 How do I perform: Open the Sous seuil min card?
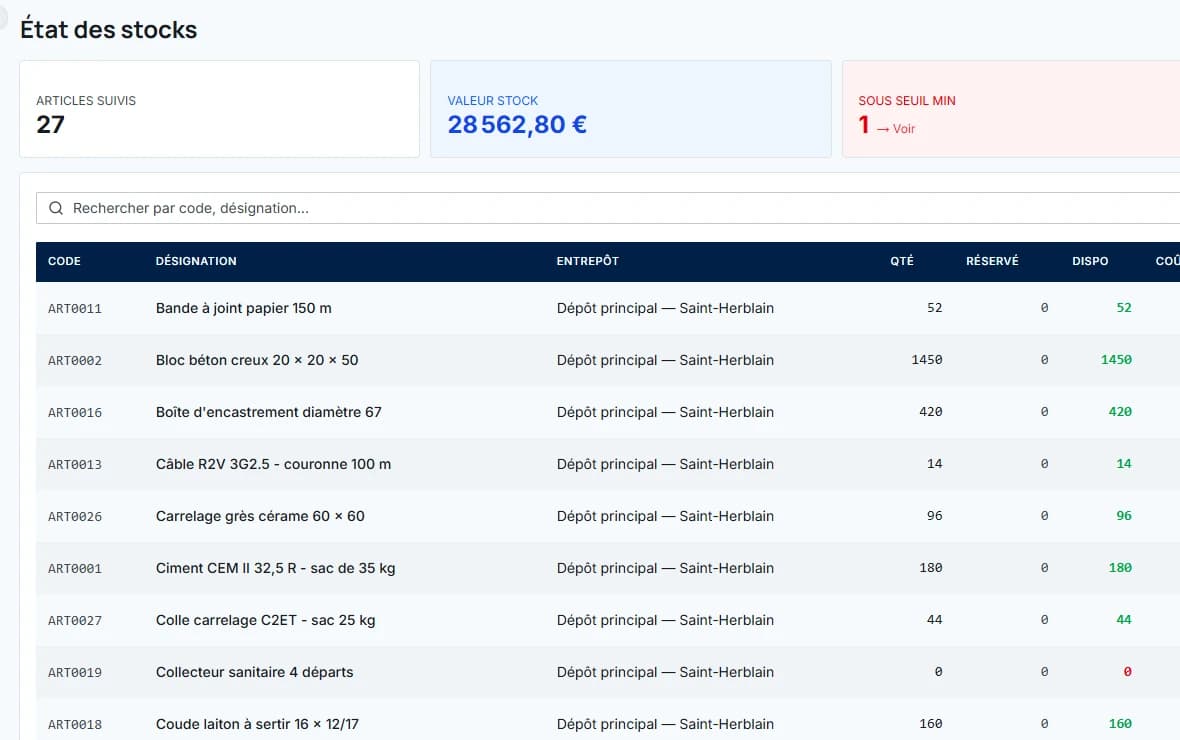pyautogui.click(x=1011, y=109)
